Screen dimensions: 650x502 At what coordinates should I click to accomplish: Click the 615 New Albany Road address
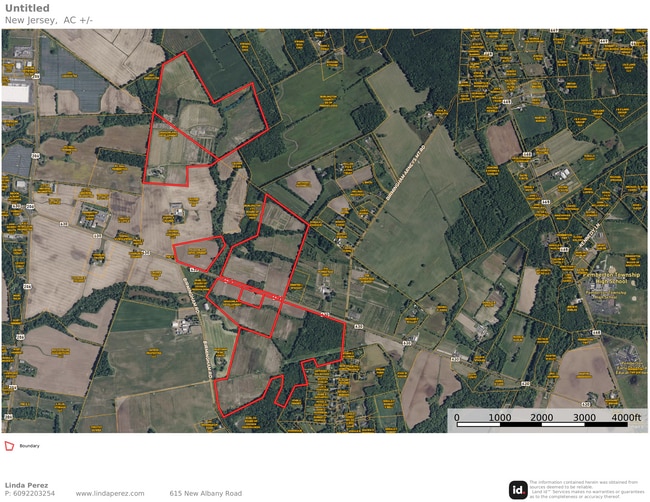coord(206,494)
